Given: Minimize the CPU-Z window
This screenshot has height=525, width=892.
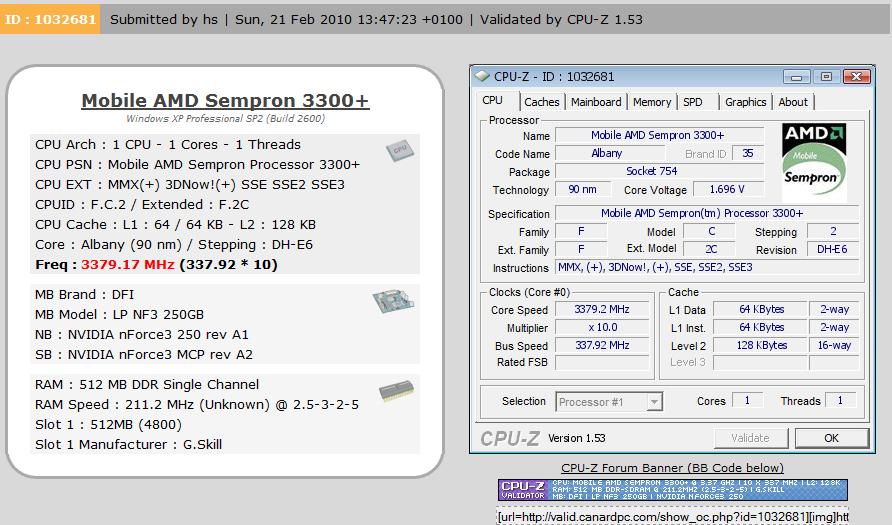Looking at the screenshot, I should pyautogui.click(x=796, y=76).
